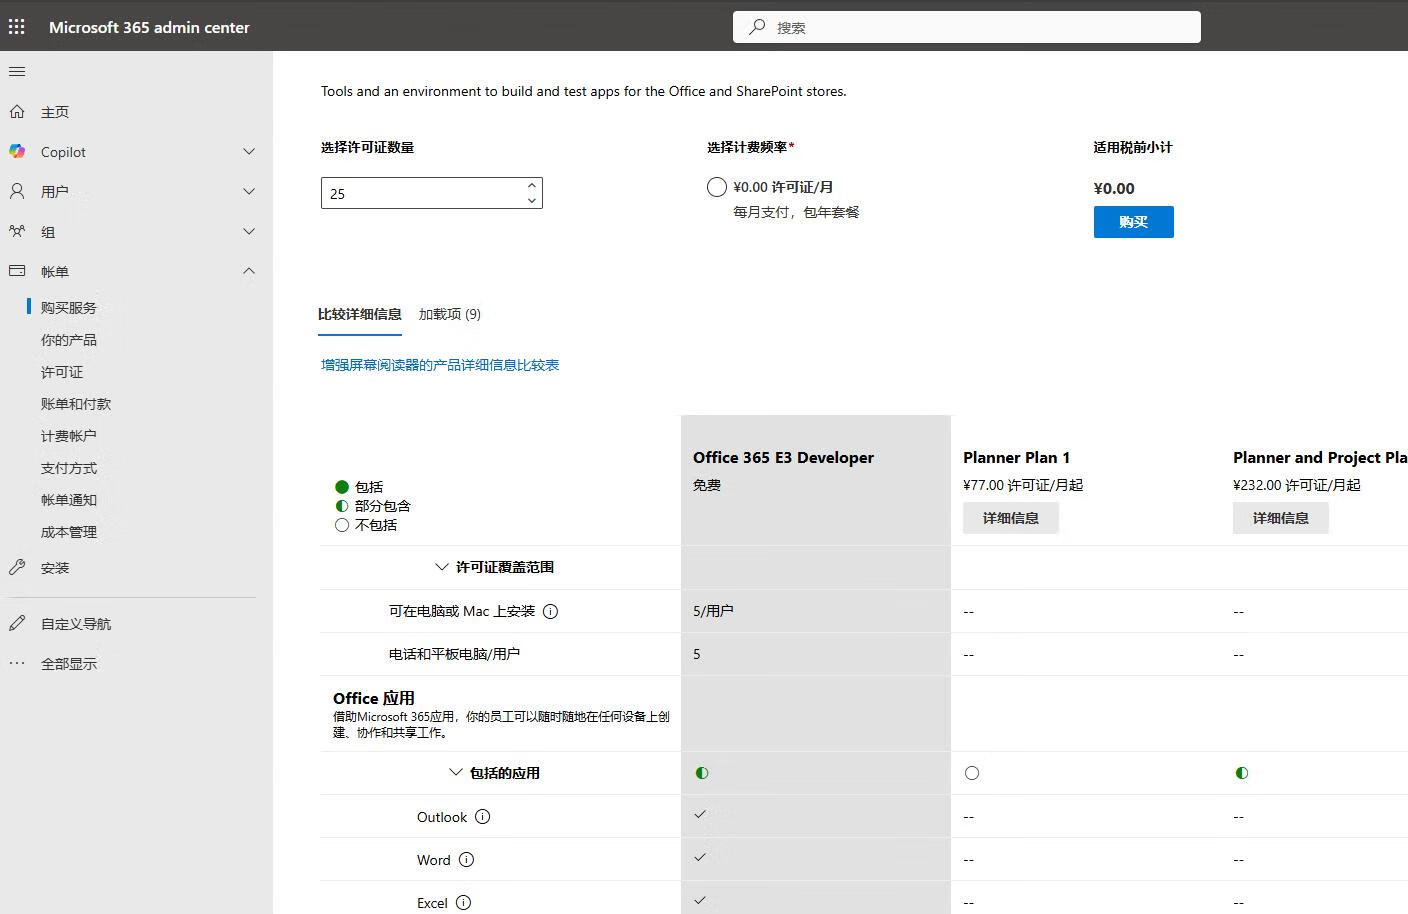Collapse the navigation hamburger menu
The width and height of the screenshot is (1408, 914).
tap(17, 72)
